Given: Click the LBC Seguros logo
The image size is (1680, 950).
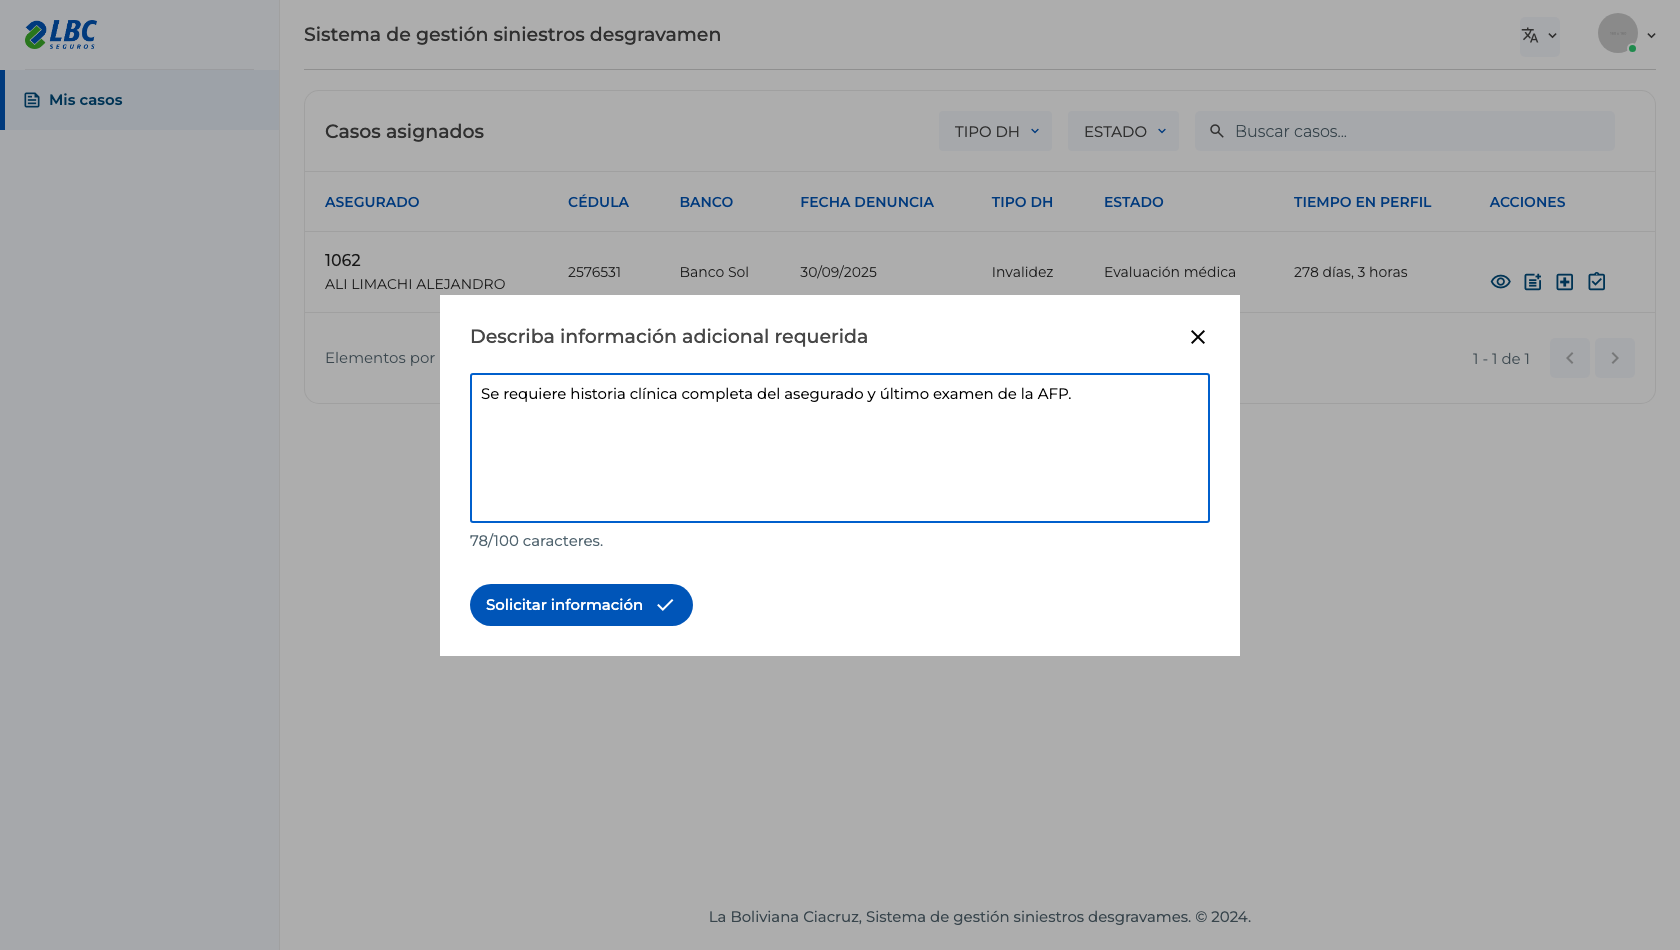Looking at the screenshot, I should coord(61,34).
